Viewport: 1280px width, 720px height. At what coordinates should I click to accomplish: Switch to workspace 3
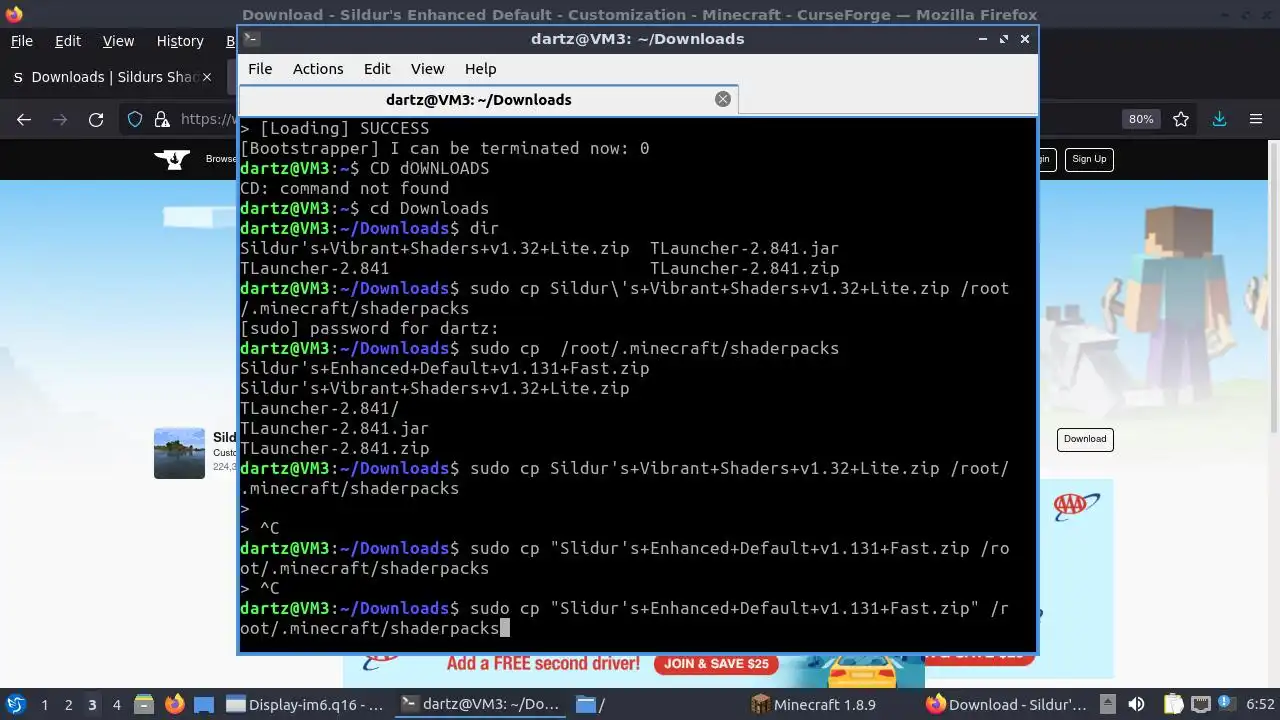[92, 705]
